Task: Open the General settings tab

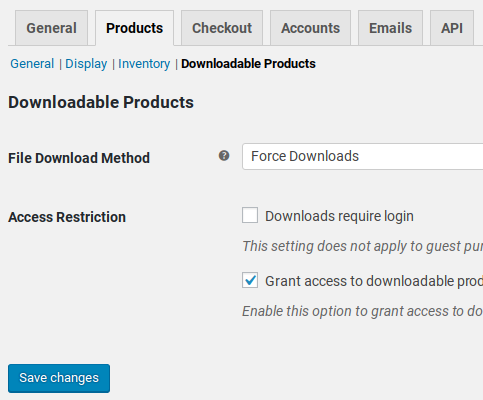Action: pos(51,28)
